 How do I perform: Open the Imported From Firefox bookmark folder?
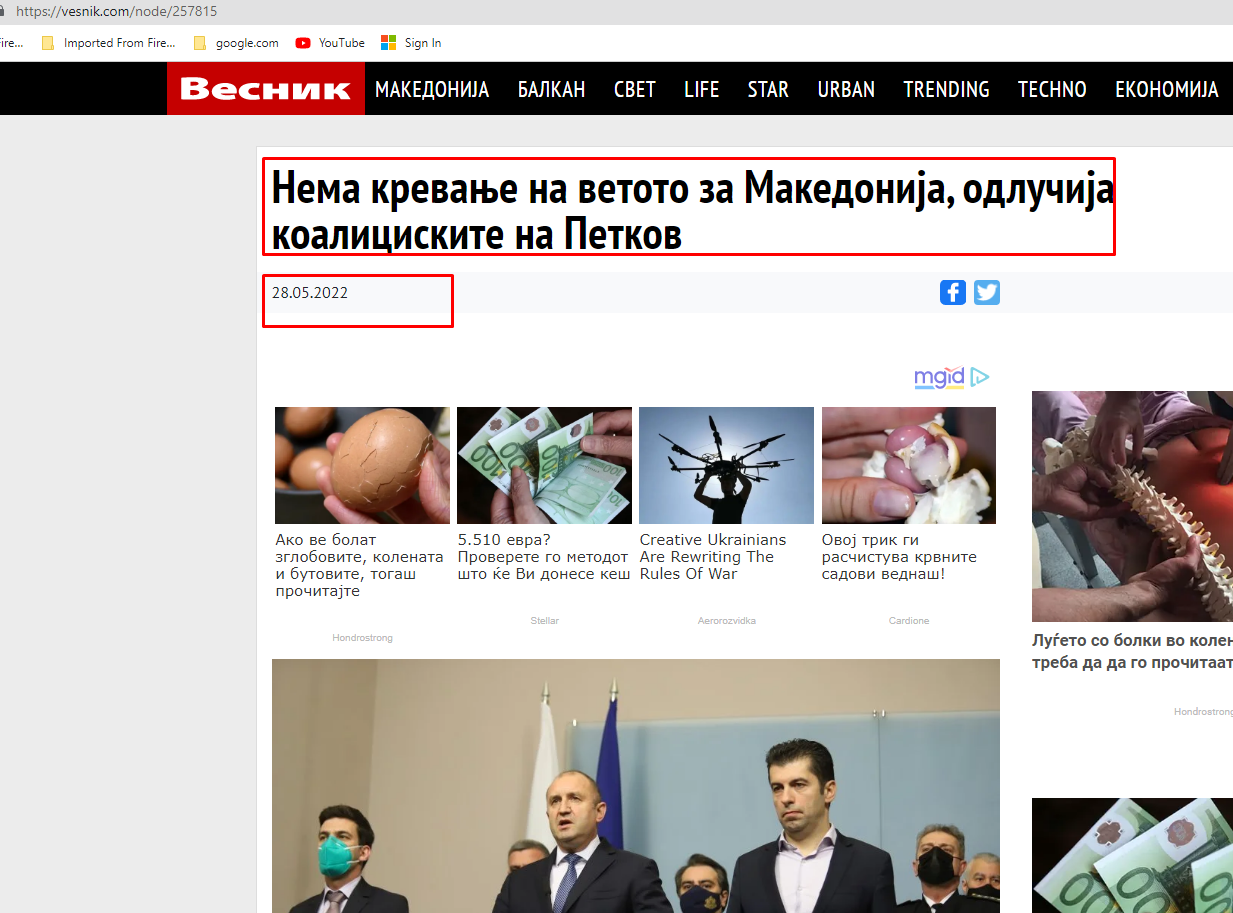(108, 43)
